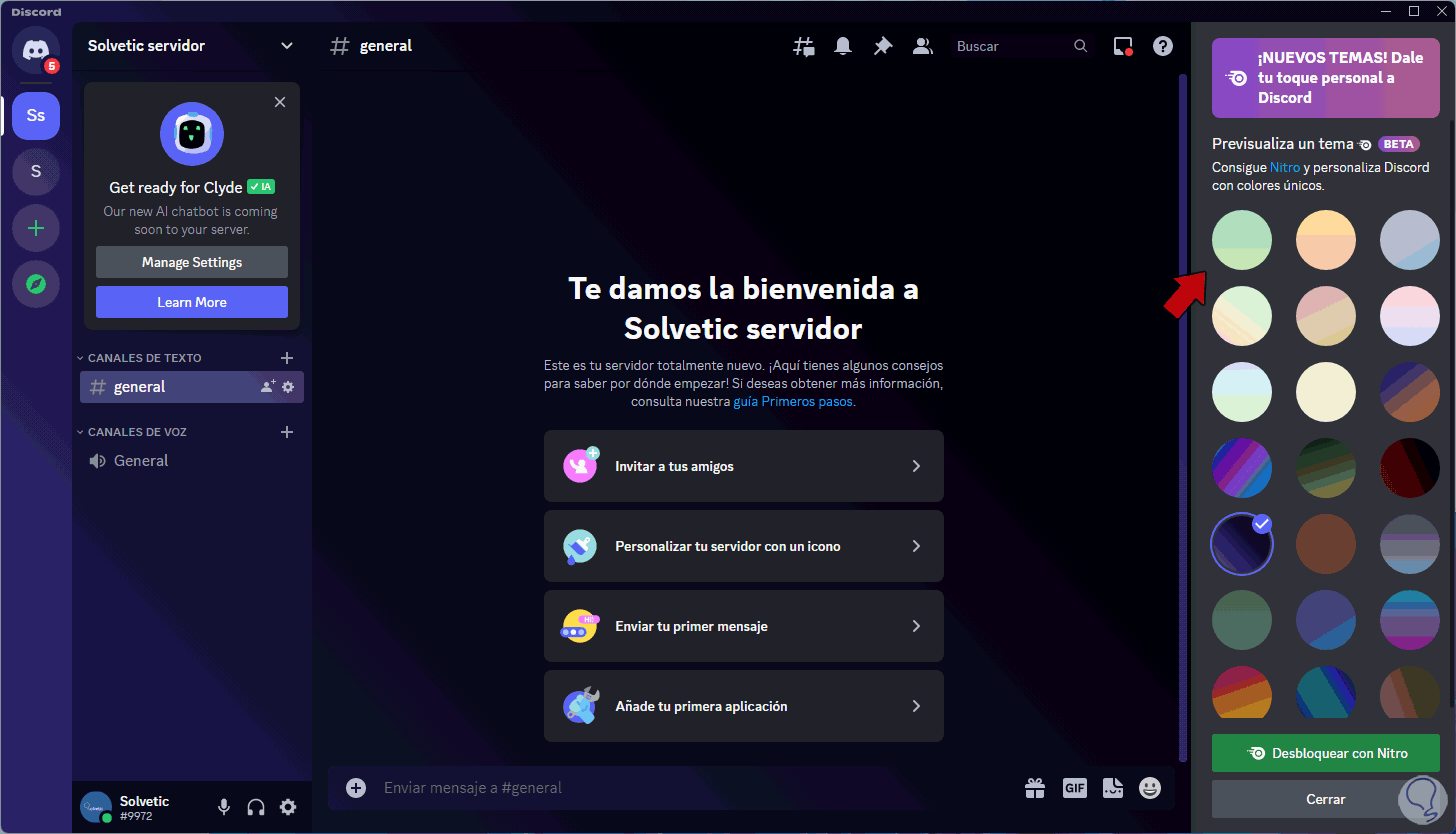Close theme preview with Cerrar
1456x834 pixels.
point(1326,799)
